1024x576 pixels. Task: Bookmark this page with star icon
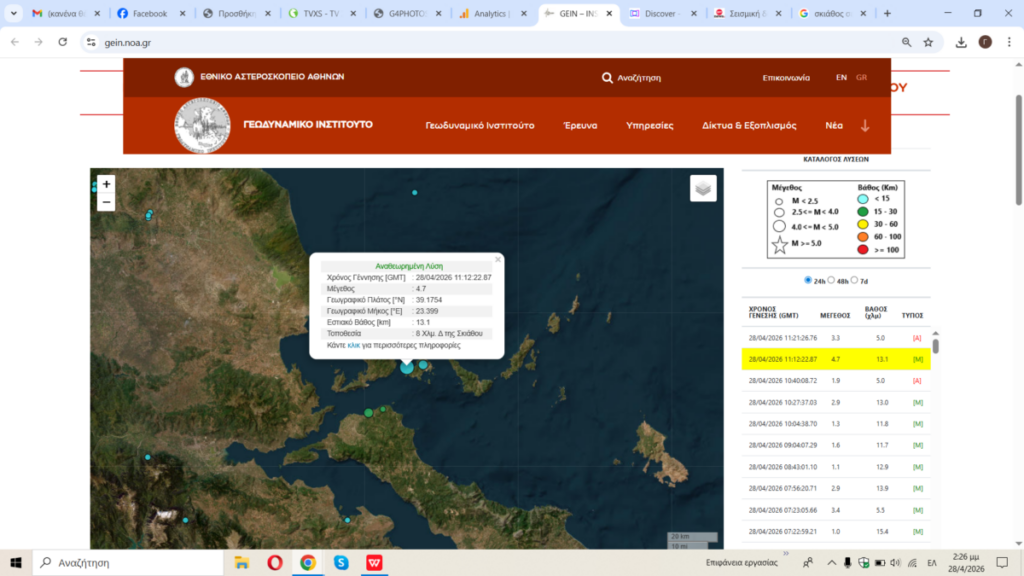[x=928, y=43]
